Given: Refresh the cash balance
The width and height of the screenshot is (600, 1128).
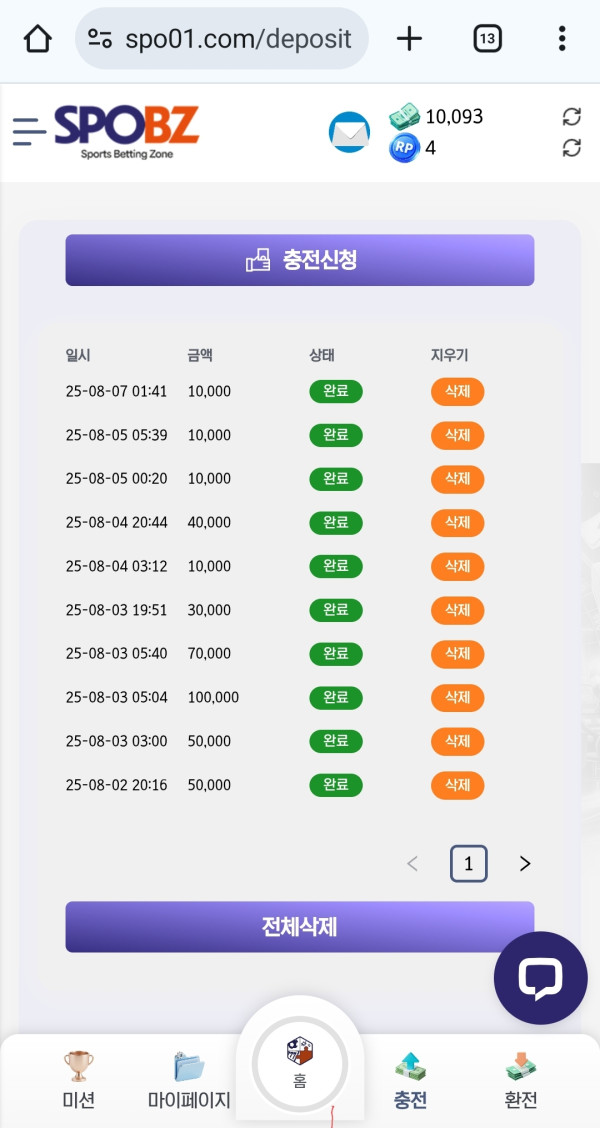Looking at the screenshot, I should (x=572, y=116).
